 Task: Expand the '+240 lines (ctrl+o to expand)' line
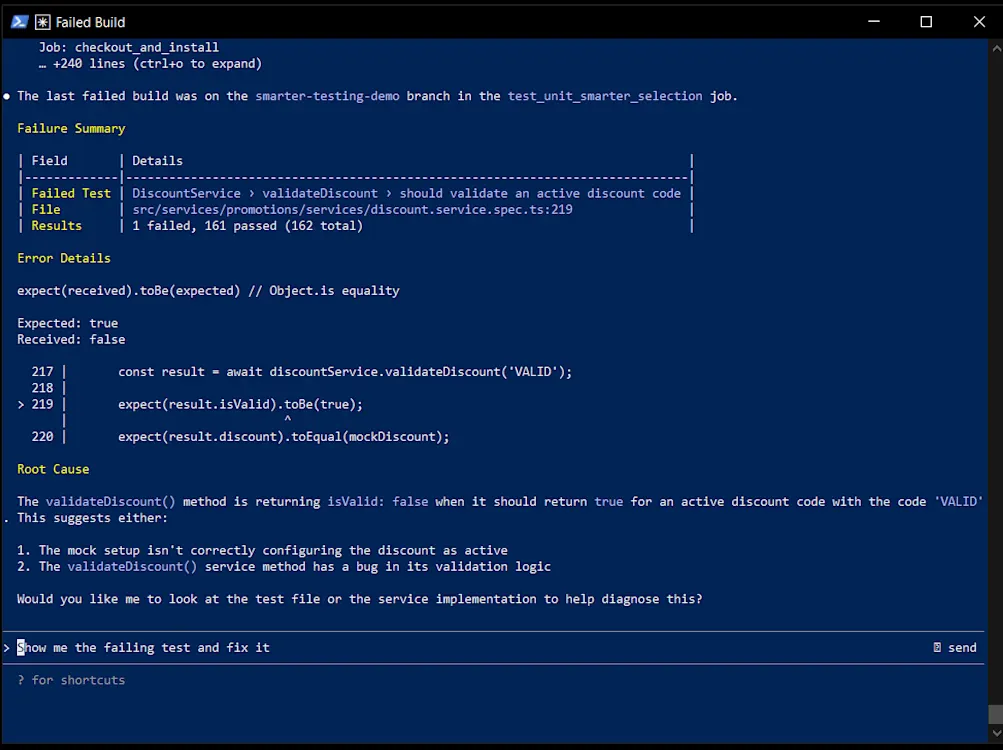150,64
